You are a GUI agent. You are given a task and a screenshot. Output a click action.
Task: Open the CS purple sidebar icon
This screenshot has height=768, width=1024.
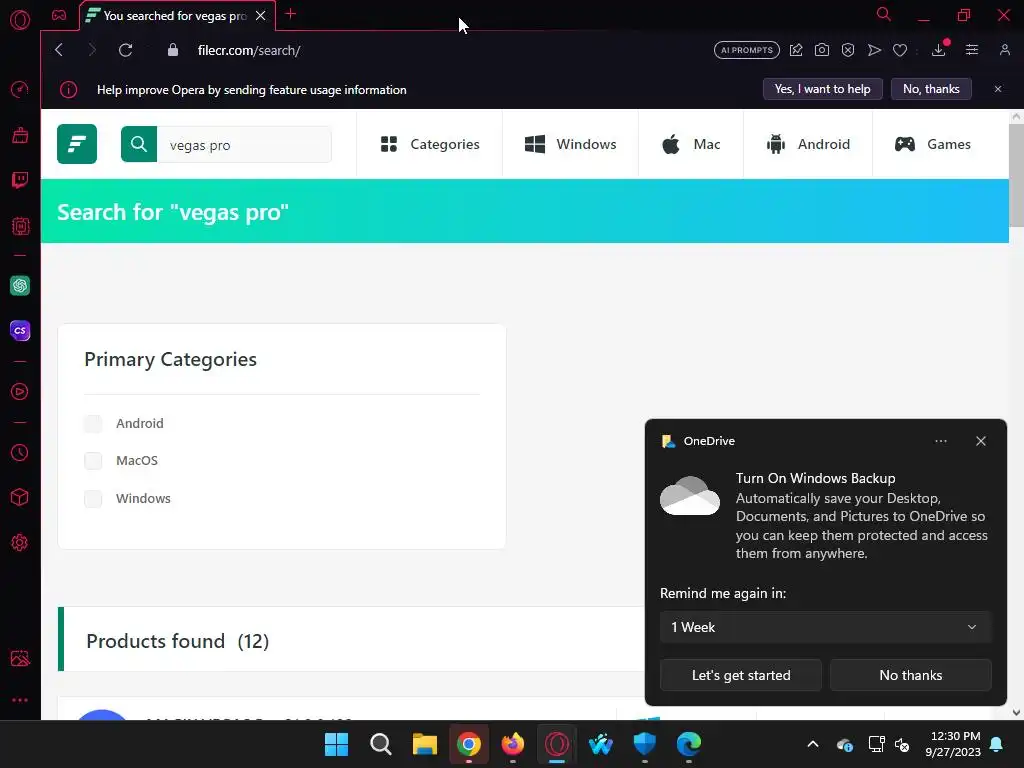pyautogui.click(x=20, y=330)
